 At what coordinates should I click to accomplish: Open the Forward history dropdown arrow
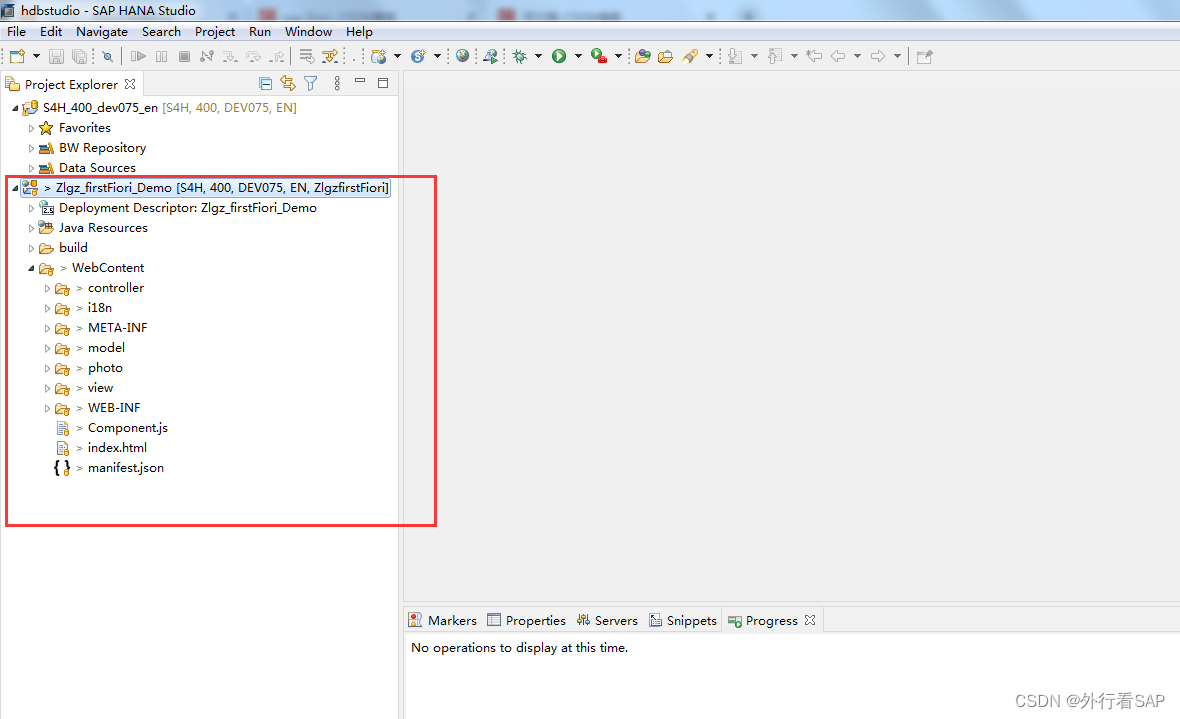pos(897,56)
